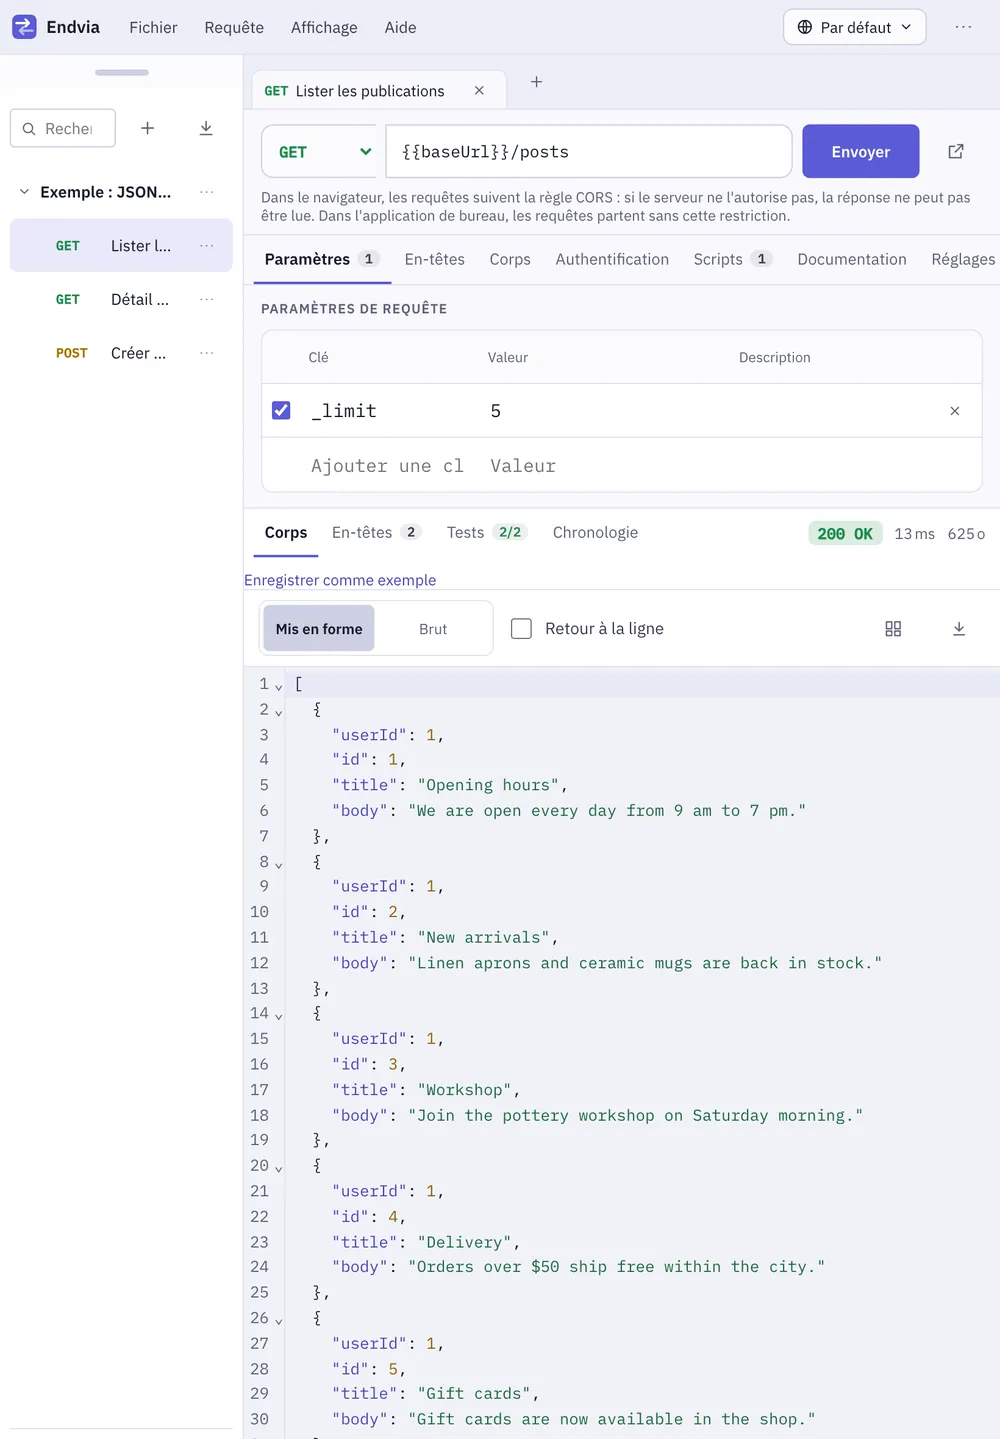Screen dimensions: 1000x1439
Task: Open options menu for Lister l... request
Action: click(207, 246)
